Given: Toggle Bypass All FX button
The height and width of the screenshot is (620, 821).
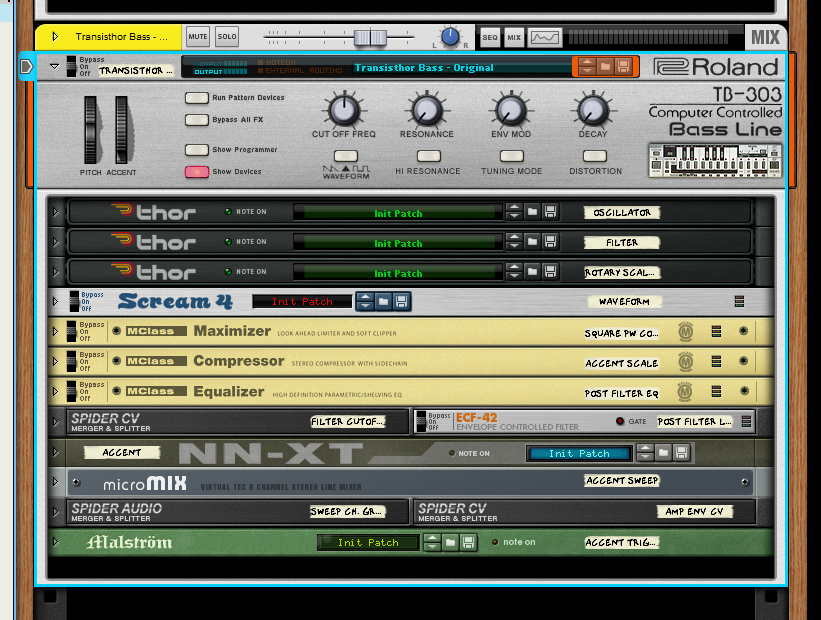Looking at the screenshot, I should coord(197,120).
